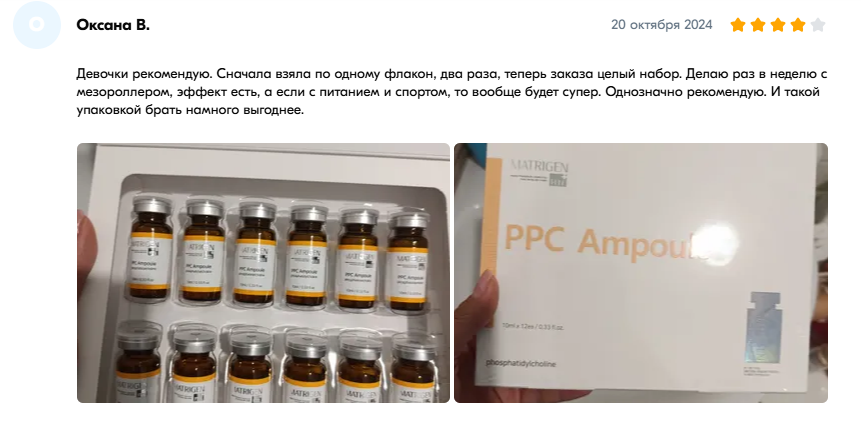Select the third orange rating star
Screen dimensions: 861x429
[x=778, y=25]
